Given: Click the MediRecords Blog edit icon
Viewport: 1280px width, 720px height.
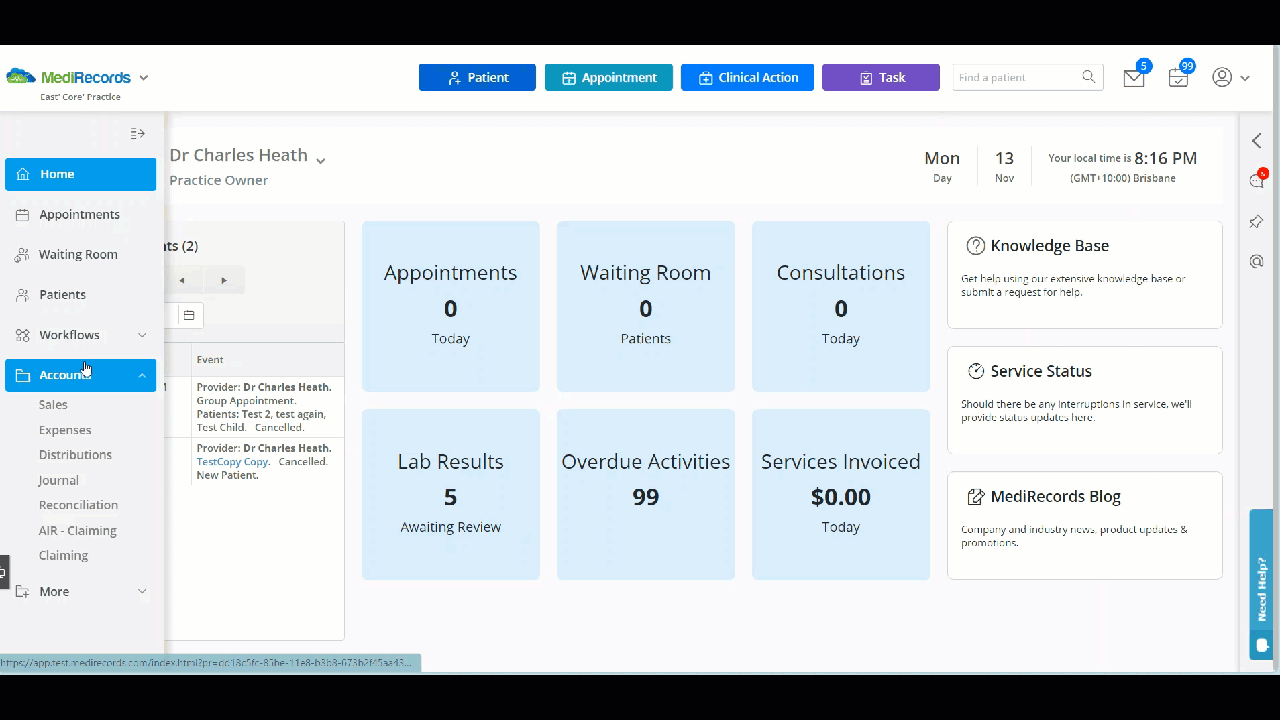Looking at the screenshot, I should coord(976,497).
